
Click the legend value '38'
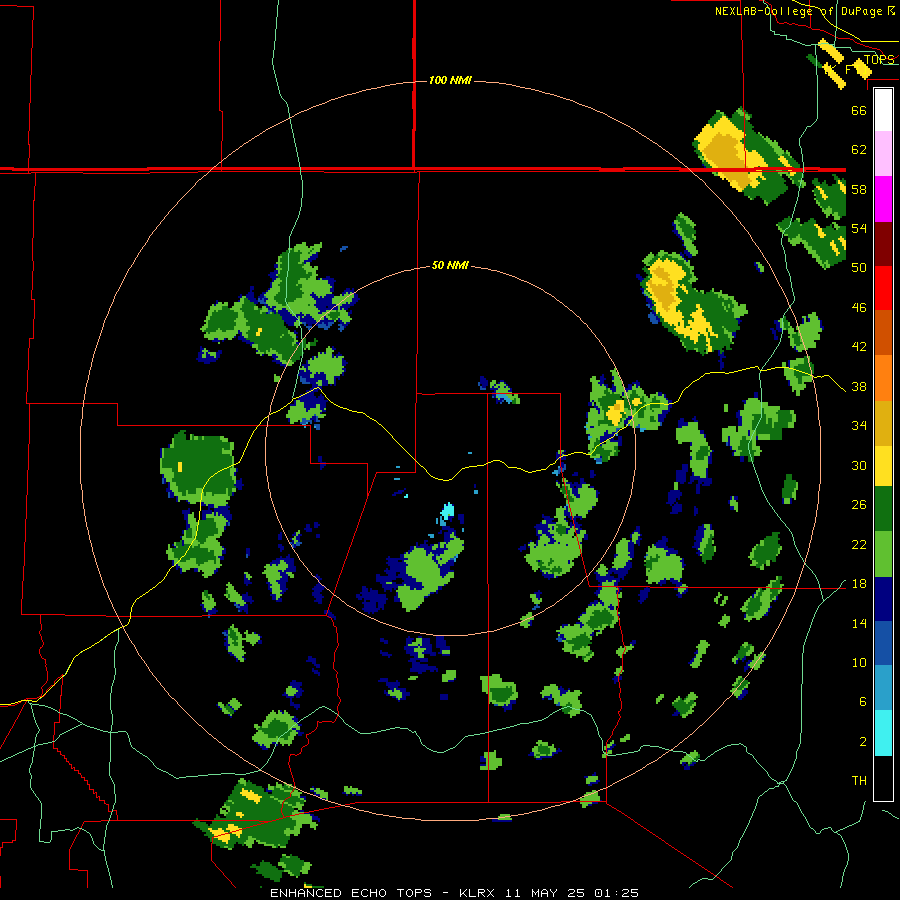point(859,387)
